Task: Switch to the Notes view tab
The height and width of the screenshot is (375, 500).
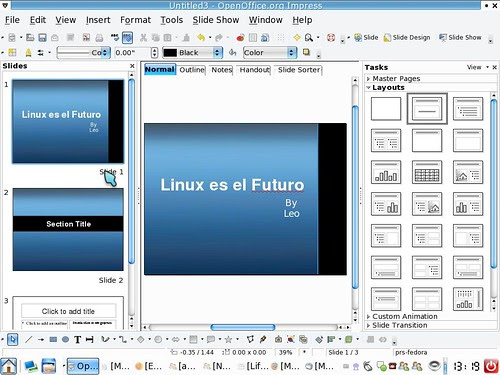Action: (x=222, y=70)
